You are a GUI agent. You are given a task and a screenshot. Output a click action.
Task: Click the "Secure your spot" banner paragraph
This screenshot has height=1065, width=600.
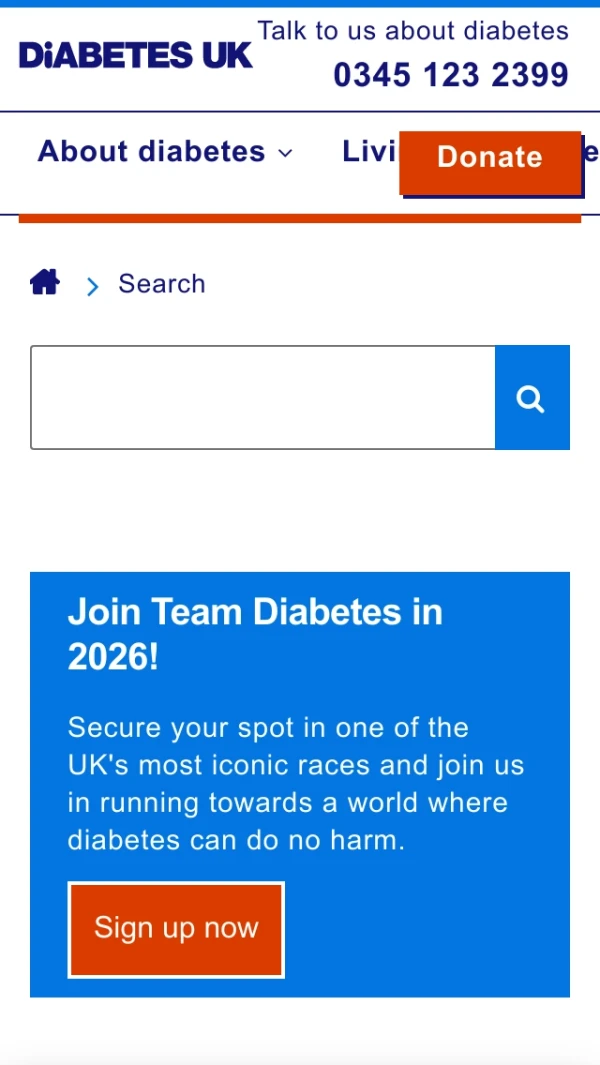295,784
